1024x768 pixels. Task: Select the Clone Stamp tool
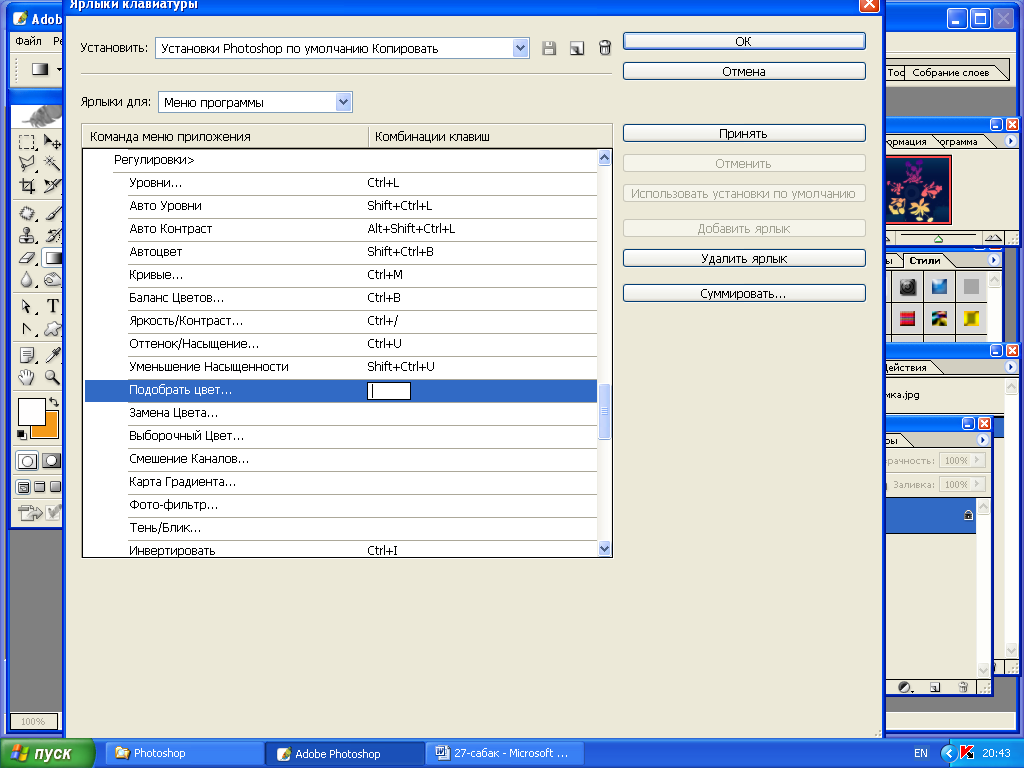point(26,235)
